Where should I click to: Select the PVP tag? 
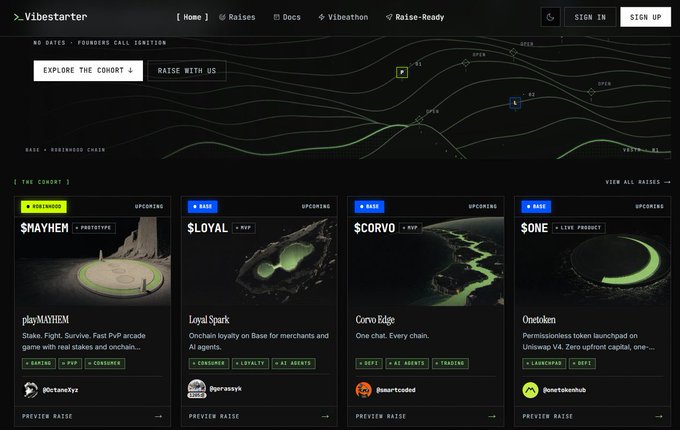[70, 363]
